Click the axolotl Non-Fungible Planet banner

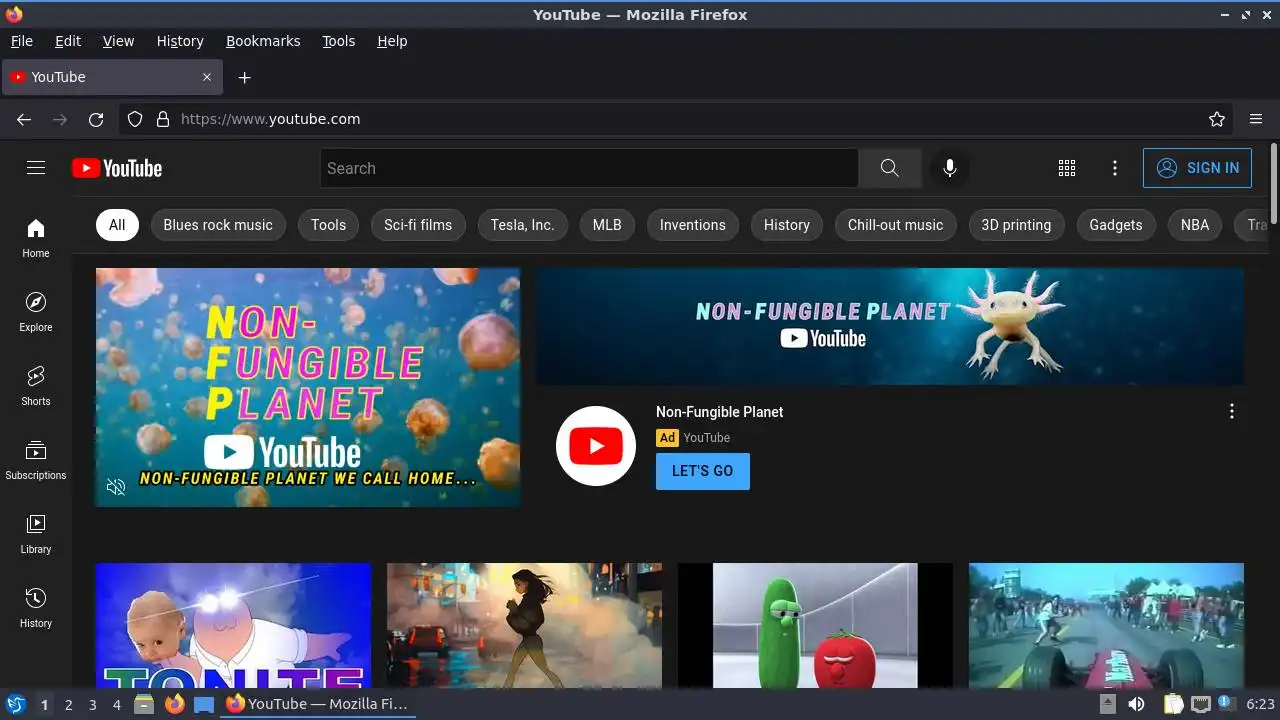[890, 326]
